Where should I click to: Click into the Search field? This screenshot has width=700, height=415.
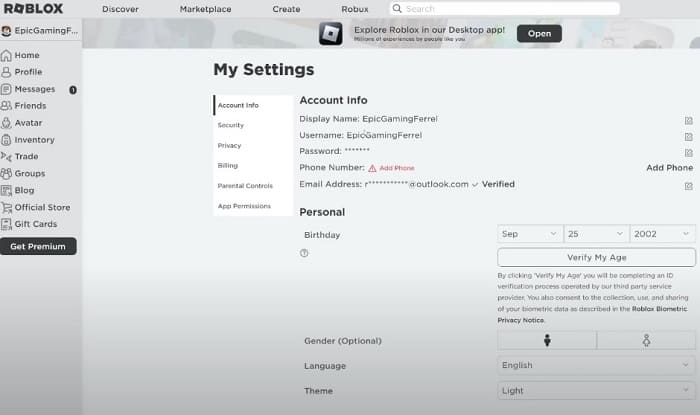(x=504, y=8)
